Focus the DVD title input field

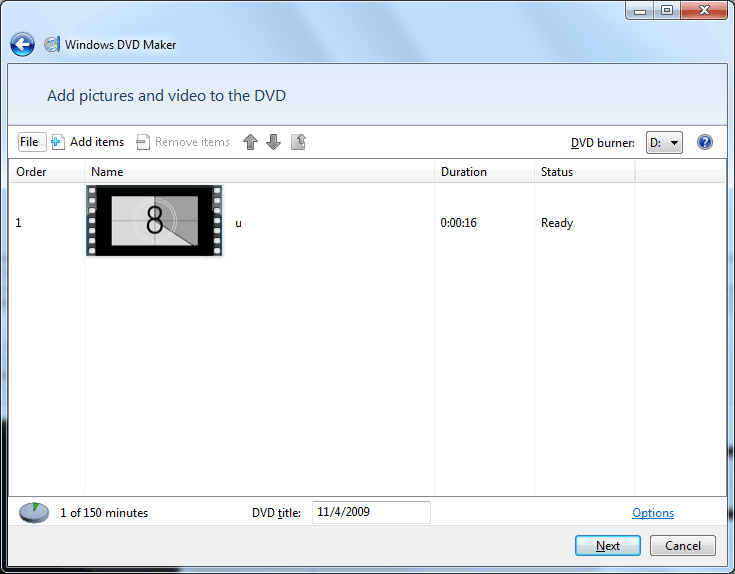pos(371,512)
